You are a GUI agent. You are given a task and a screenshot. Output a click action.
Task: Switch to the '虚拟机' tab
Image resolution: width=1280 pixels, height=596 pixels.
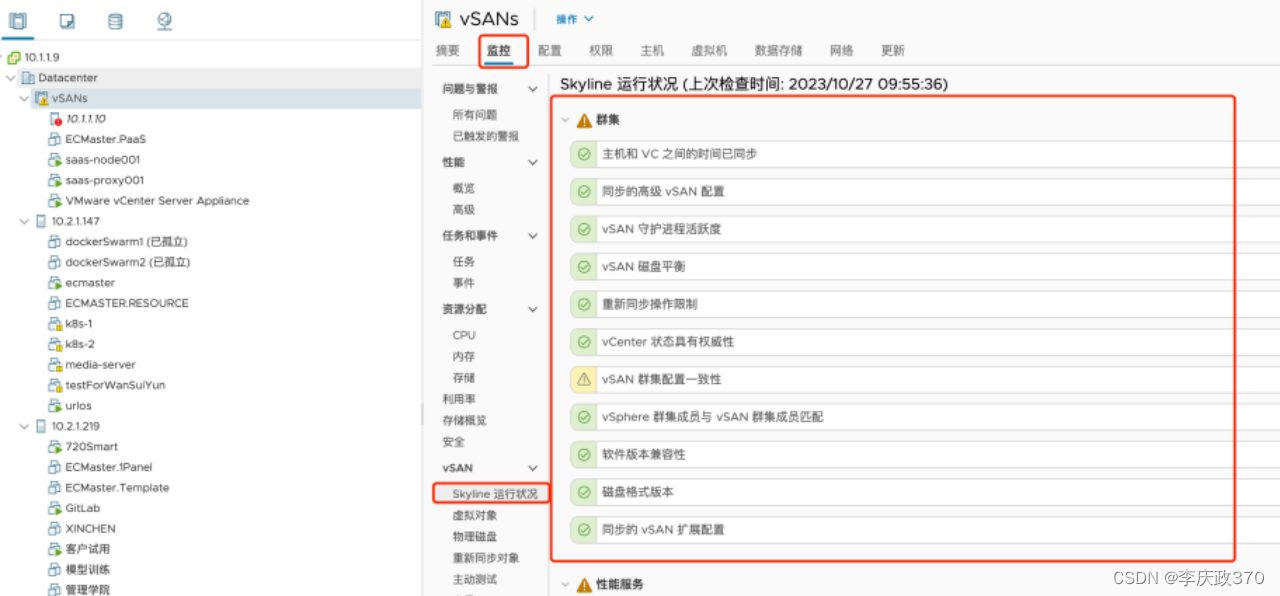709,51
